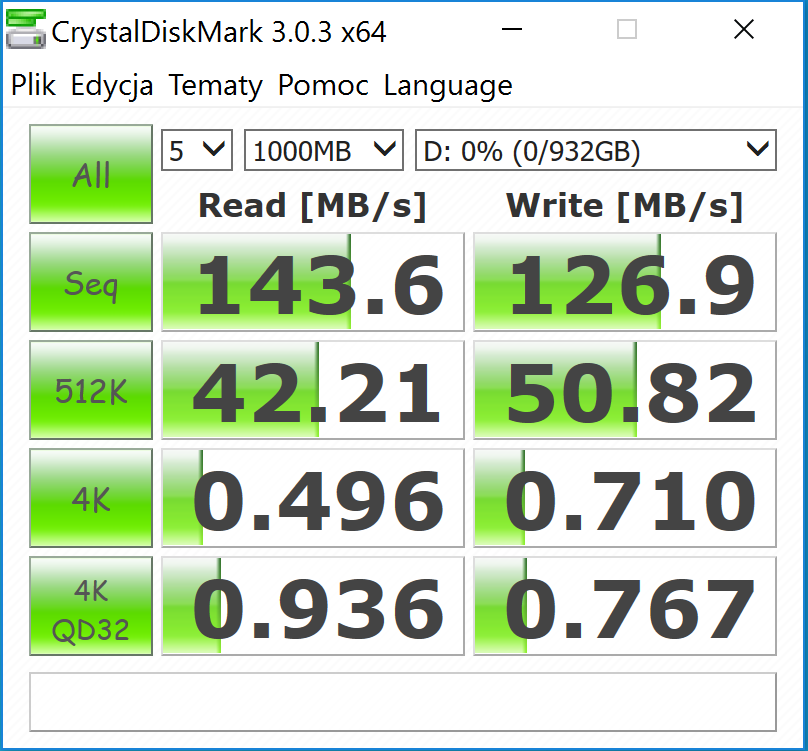Select the 512K write result 50.82
Viewport: 808px width, 751px height.
click(625, 390)
